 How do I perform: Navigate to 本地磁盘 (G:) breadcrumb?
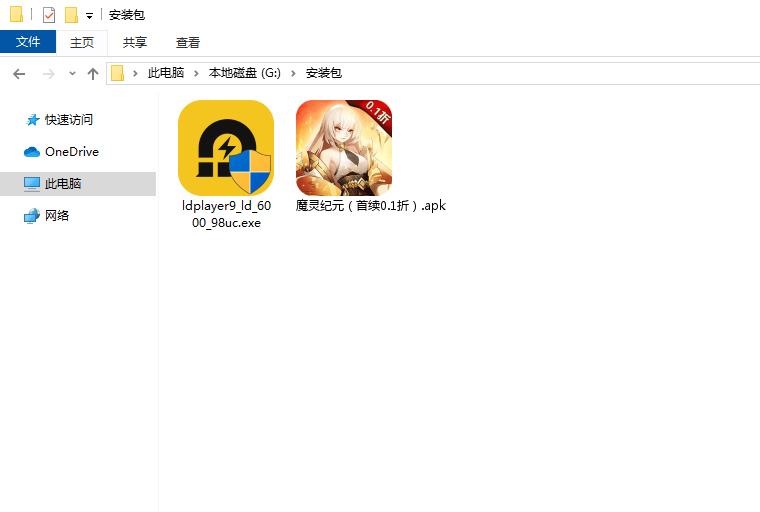coord(245,73)
